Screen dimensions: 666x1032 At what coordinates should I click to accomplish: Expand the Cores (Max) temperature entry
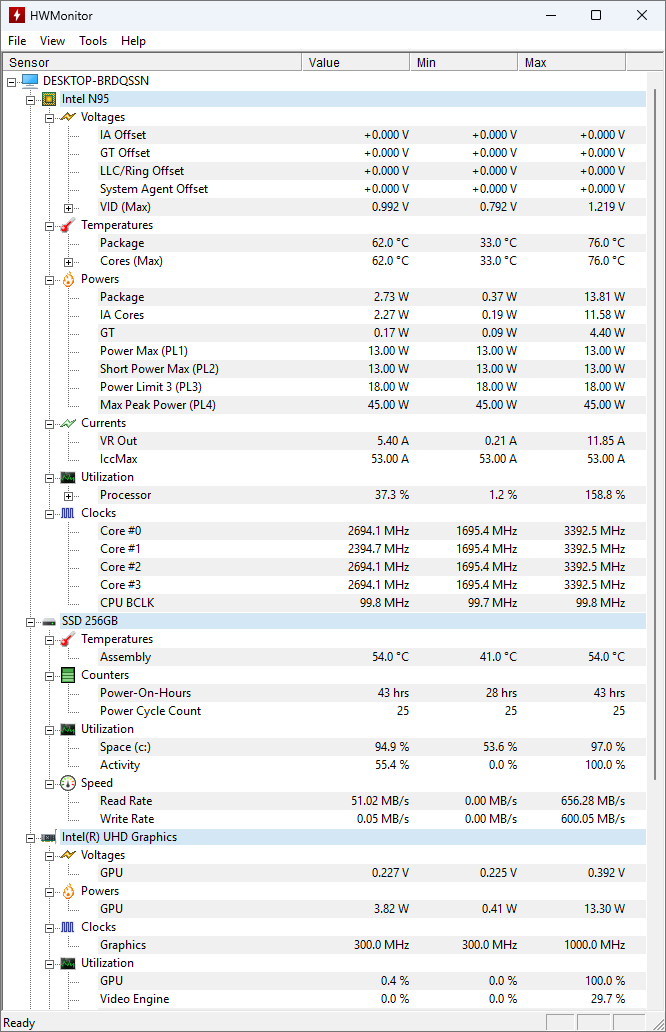coord(69,261)
